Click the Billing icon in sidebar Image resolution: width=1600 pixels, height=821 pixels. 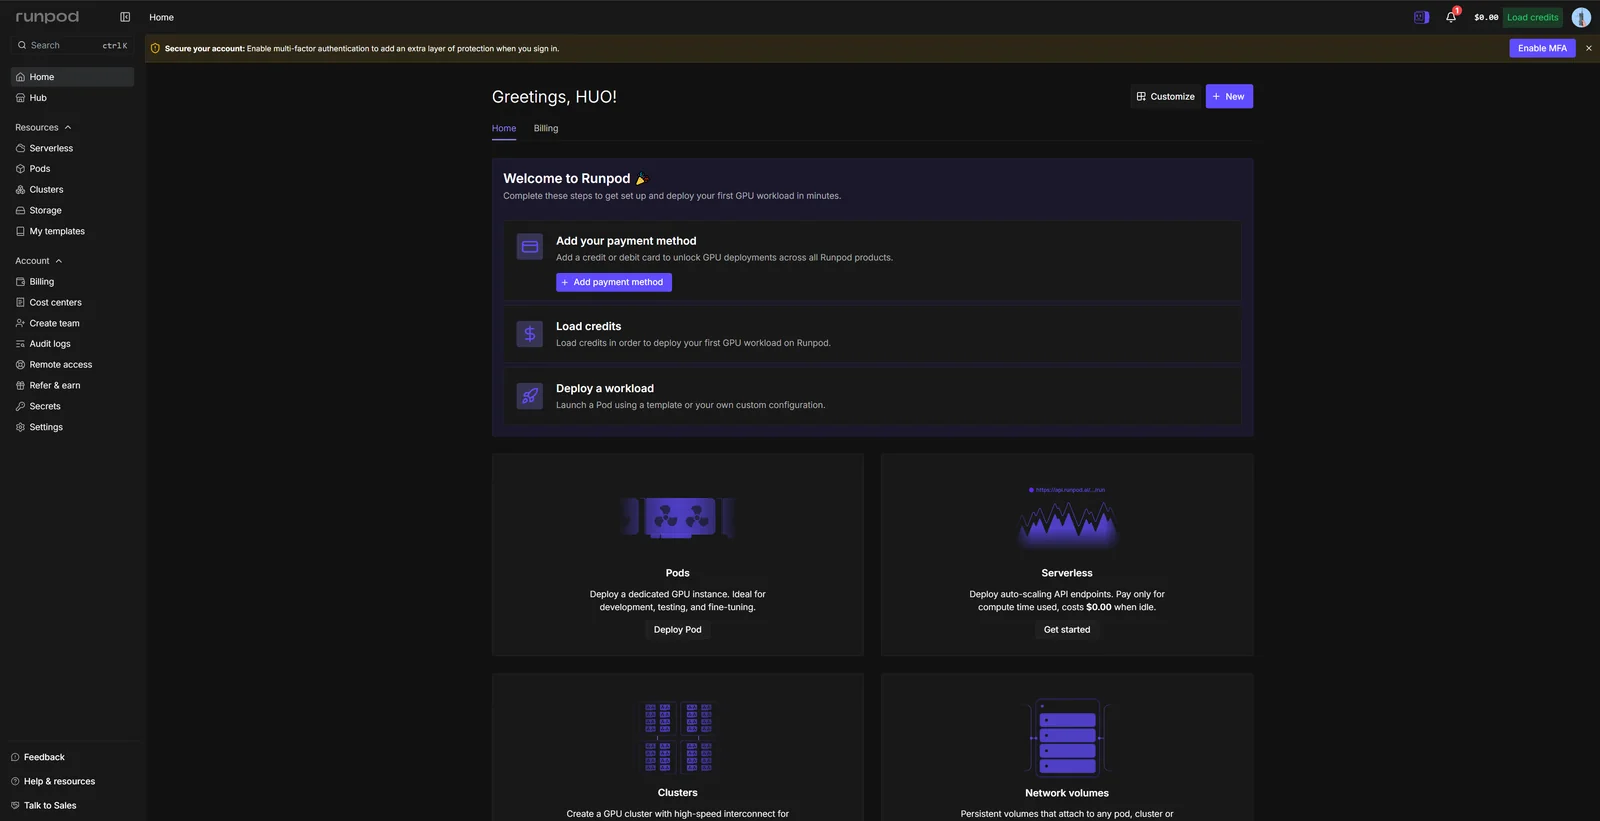(20, 282)
